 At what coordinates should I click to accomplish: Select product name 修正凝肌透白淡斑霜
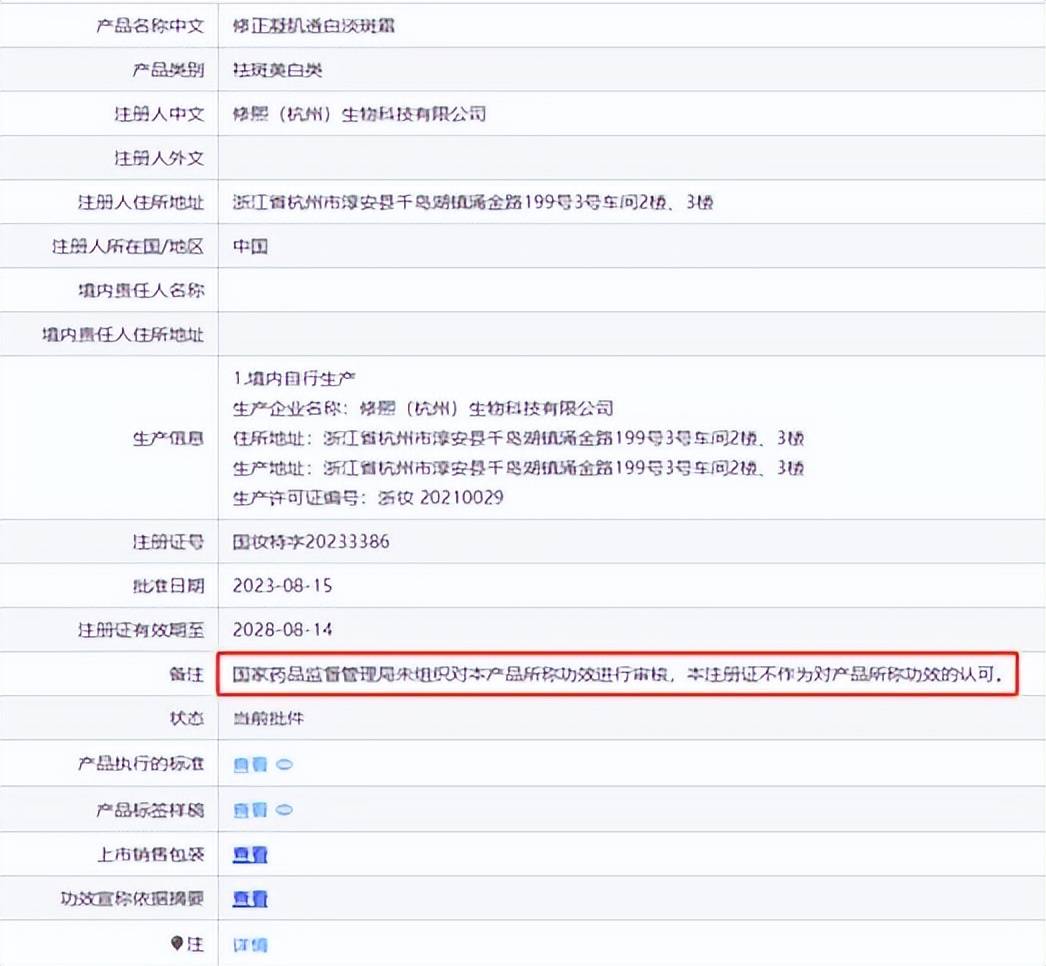[313, 25]
